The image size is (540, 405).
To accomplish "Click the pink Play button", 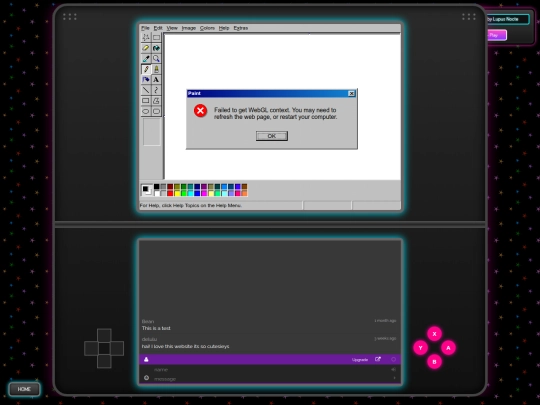I will (496, 35).
